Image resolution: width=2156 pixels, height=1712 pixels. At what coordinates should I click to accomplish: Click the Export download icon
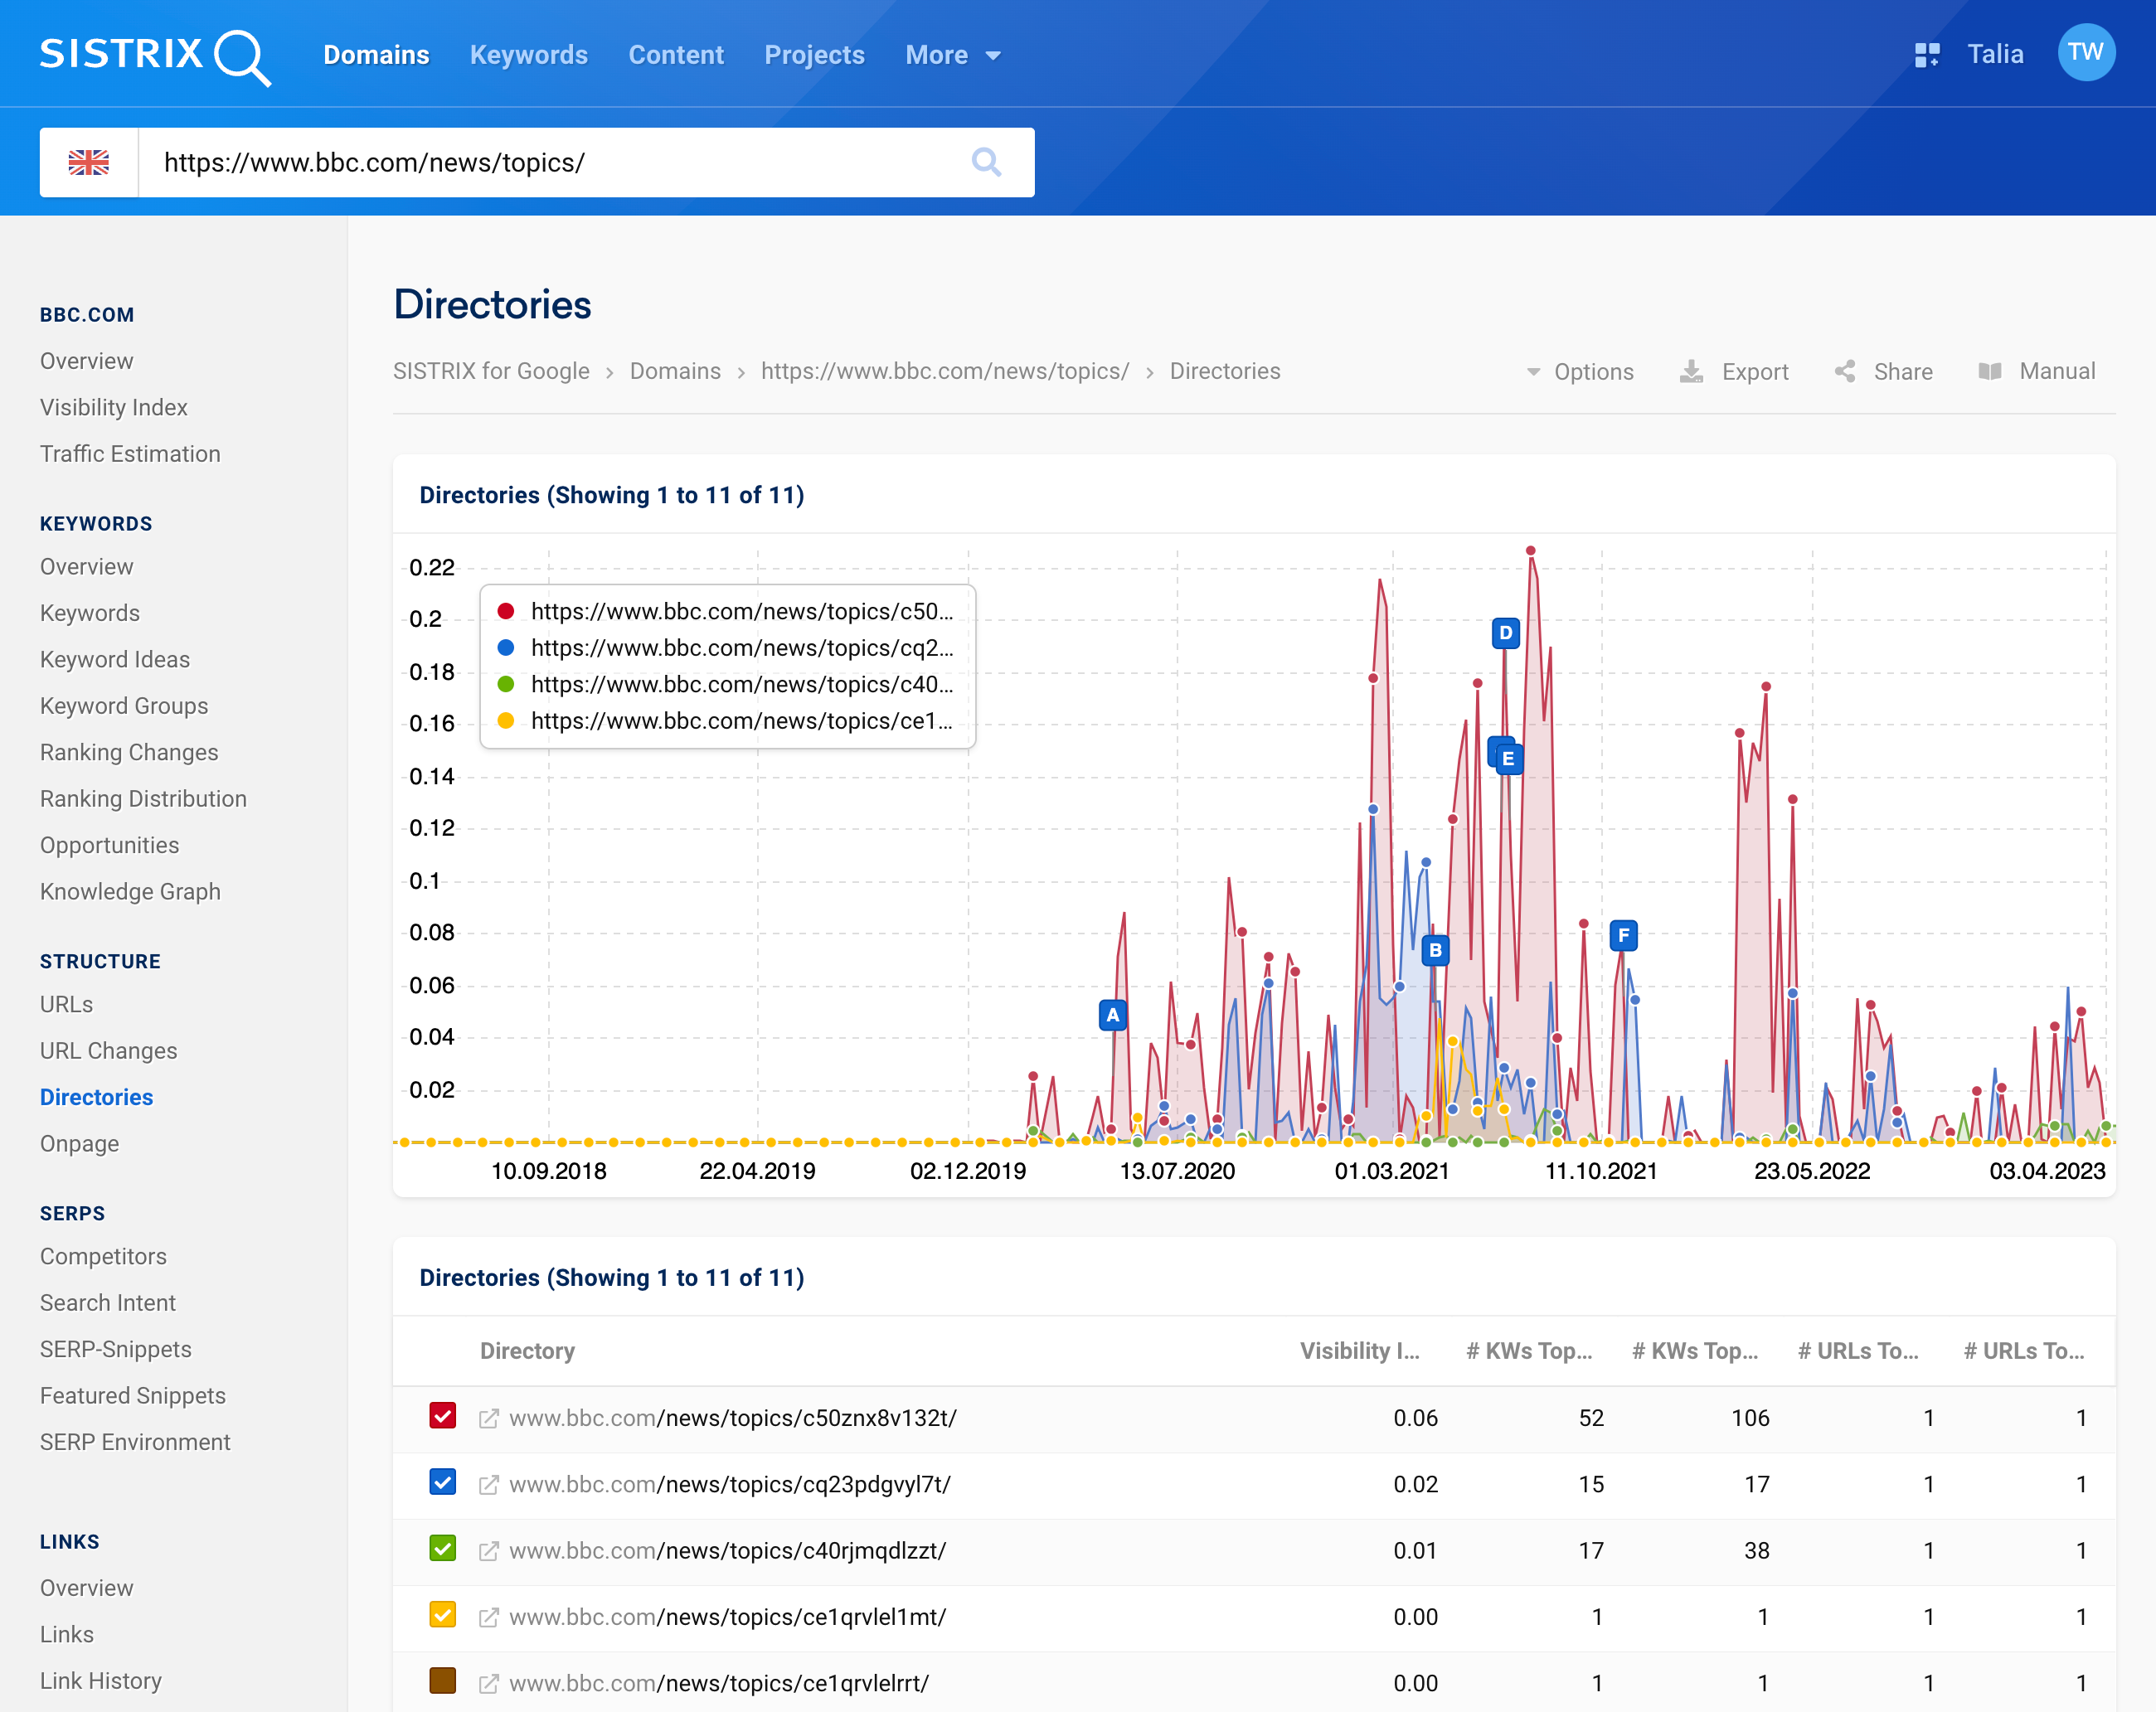click(x=1691, y=371)
